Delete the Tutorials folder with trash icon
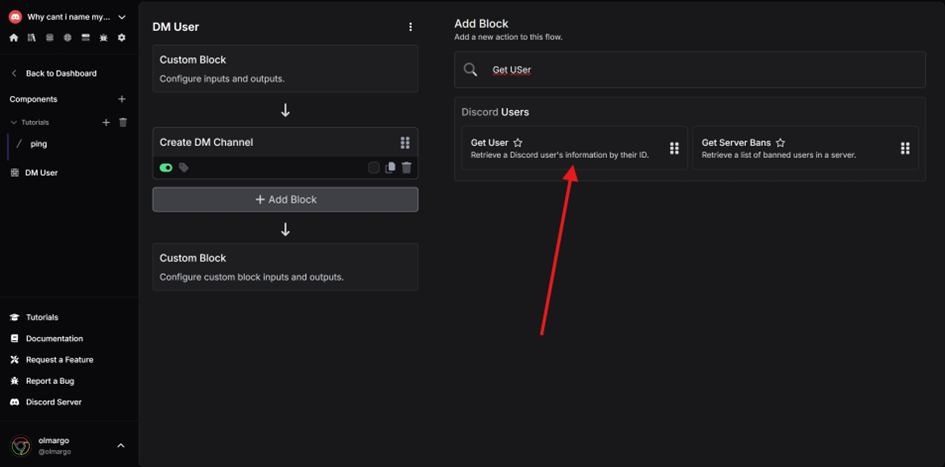 click(123, 122)
